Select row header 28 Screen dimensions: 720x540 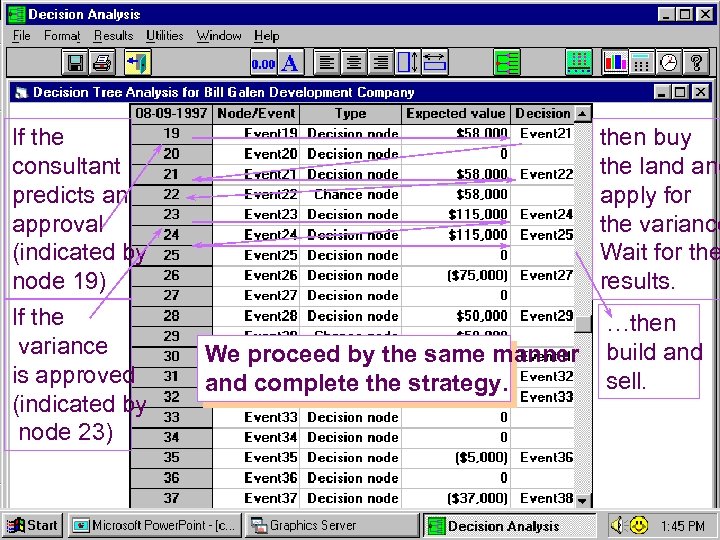[171, 316]
